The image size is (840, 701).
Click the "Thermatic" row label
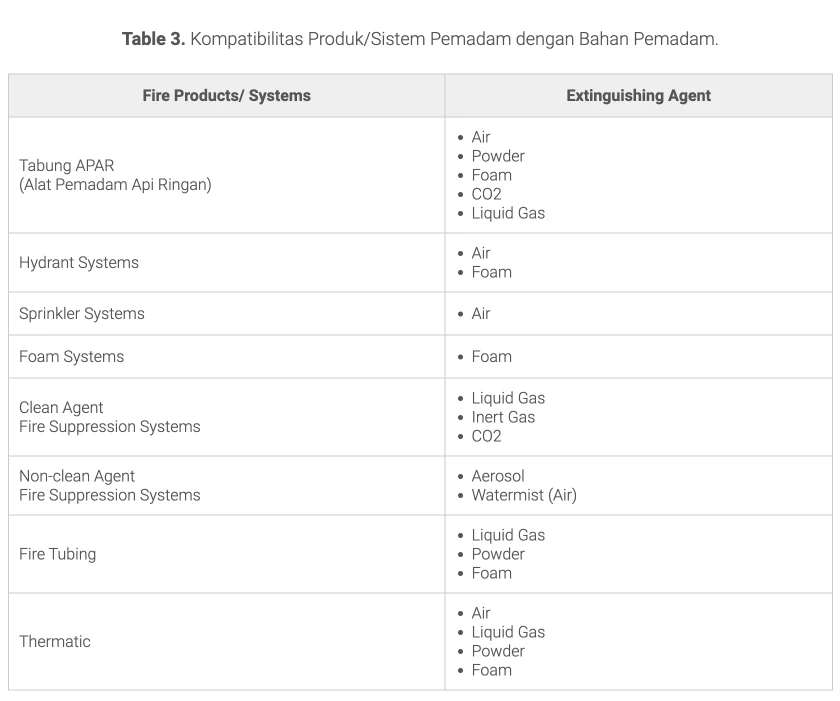55,642
